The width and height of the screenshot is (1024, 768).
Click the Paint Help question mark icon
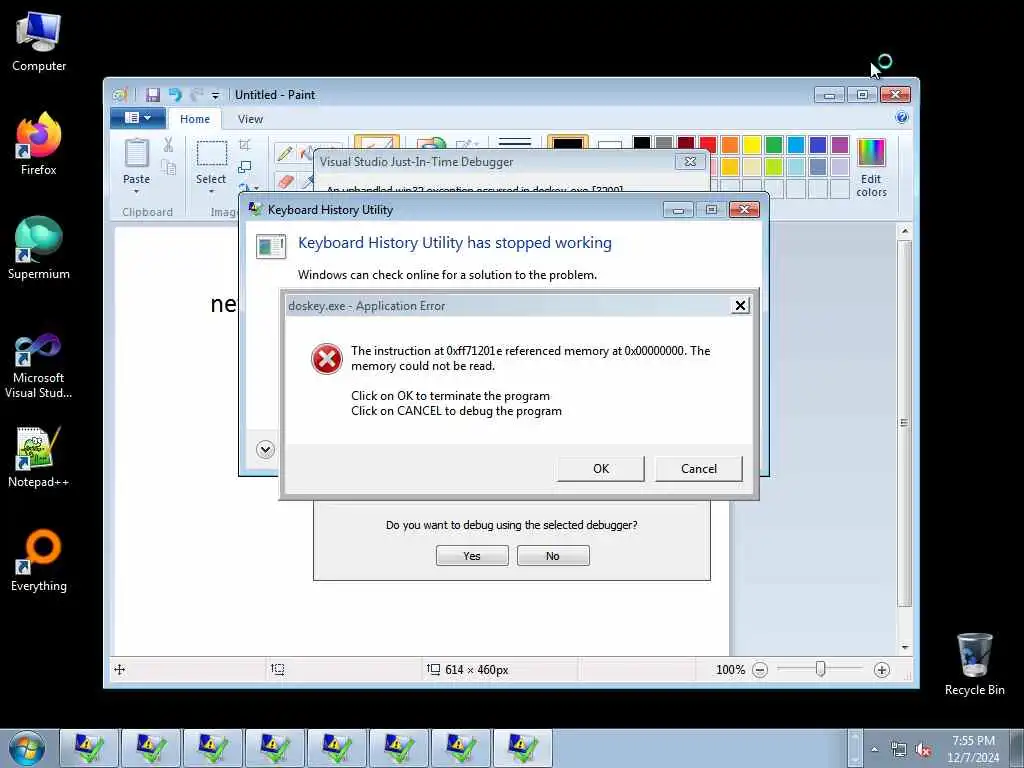click(902, 118)
